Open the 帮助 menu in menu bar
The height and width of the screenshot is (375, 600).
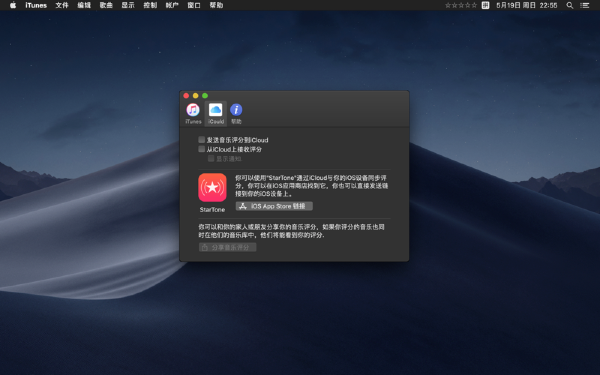point(216,5)
